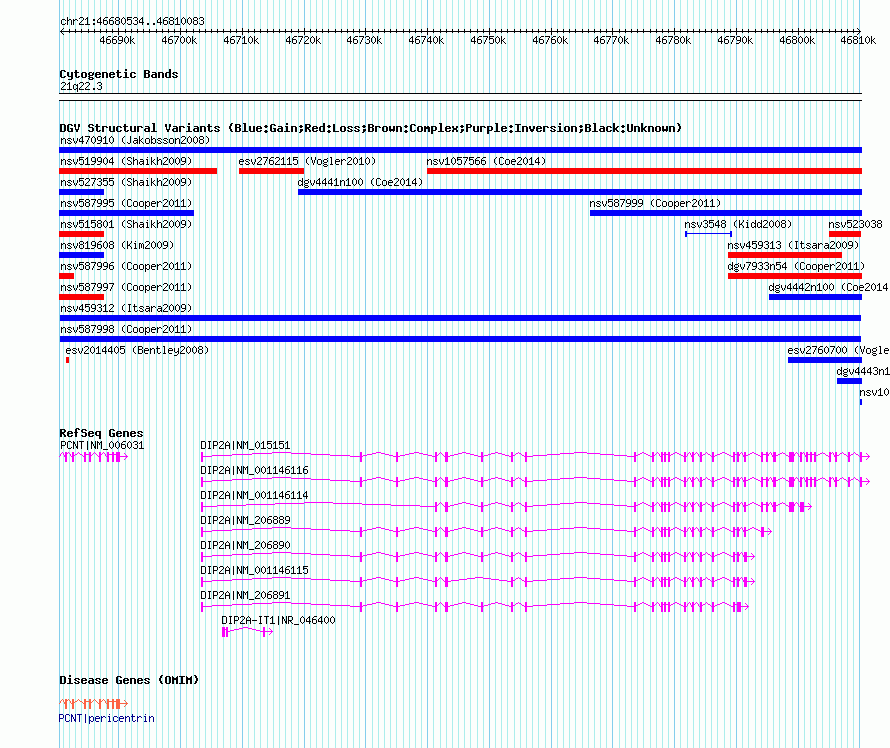Select the DIP2A|NM_206889 transcript label

pos(245,520)
